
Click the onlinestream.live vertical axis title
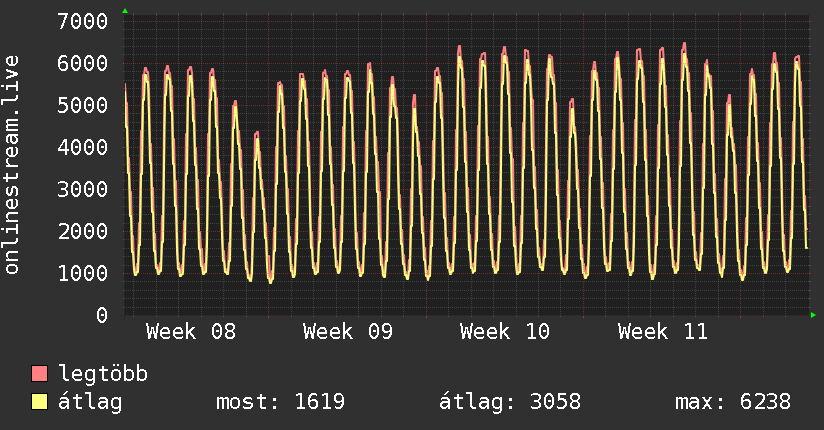12,167
